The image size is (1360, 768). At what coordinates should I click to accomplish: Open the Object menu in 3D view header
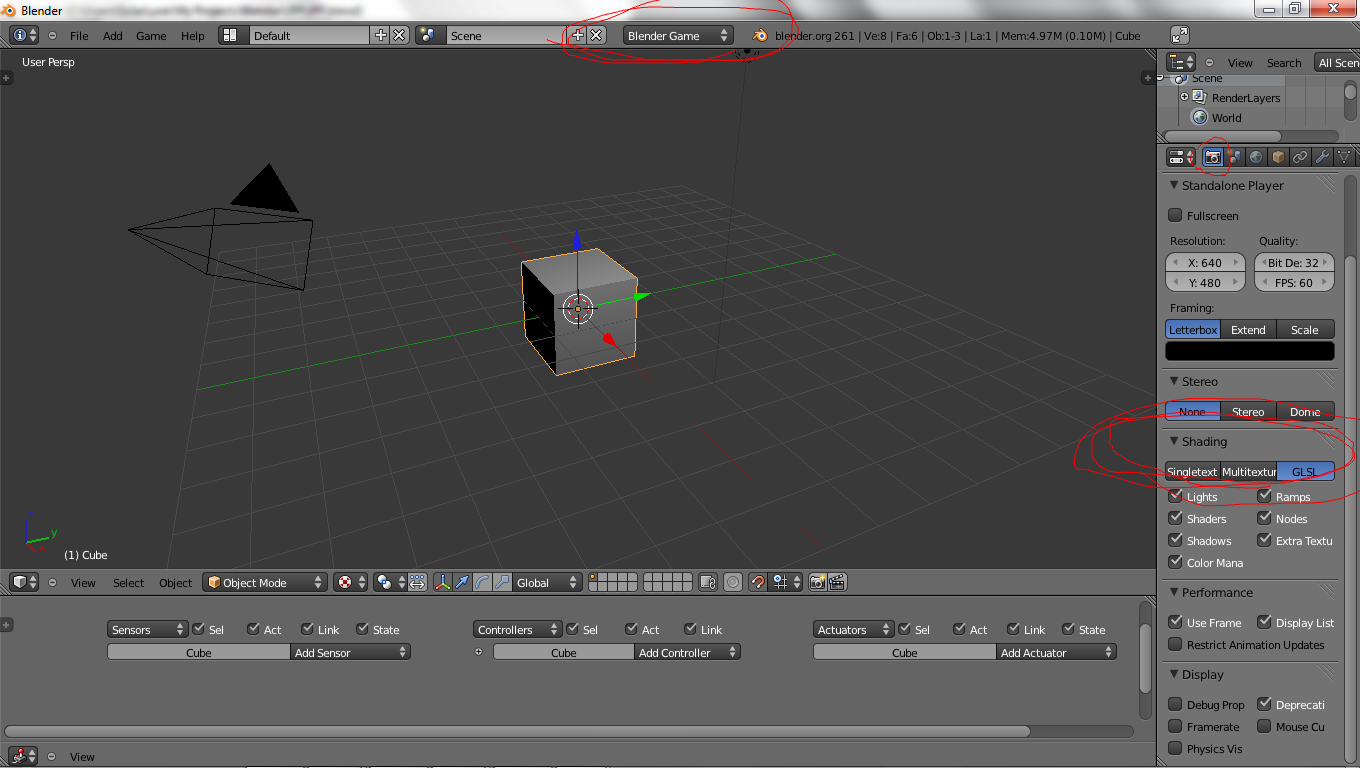pos(175,583)
